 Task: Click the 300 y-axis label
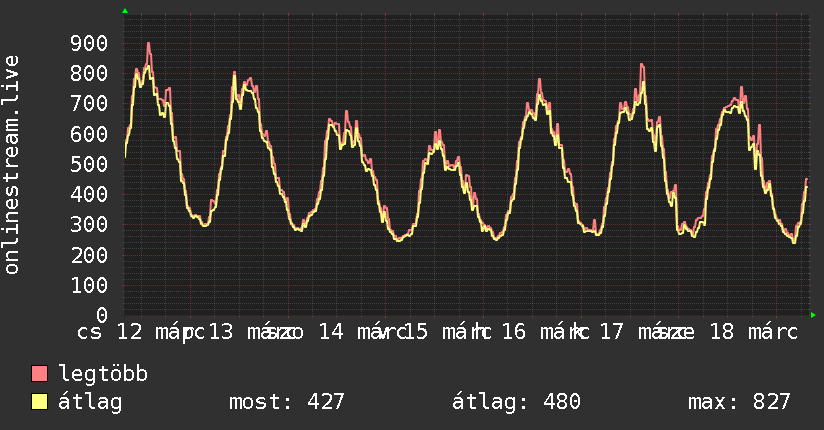click(89, 225)
